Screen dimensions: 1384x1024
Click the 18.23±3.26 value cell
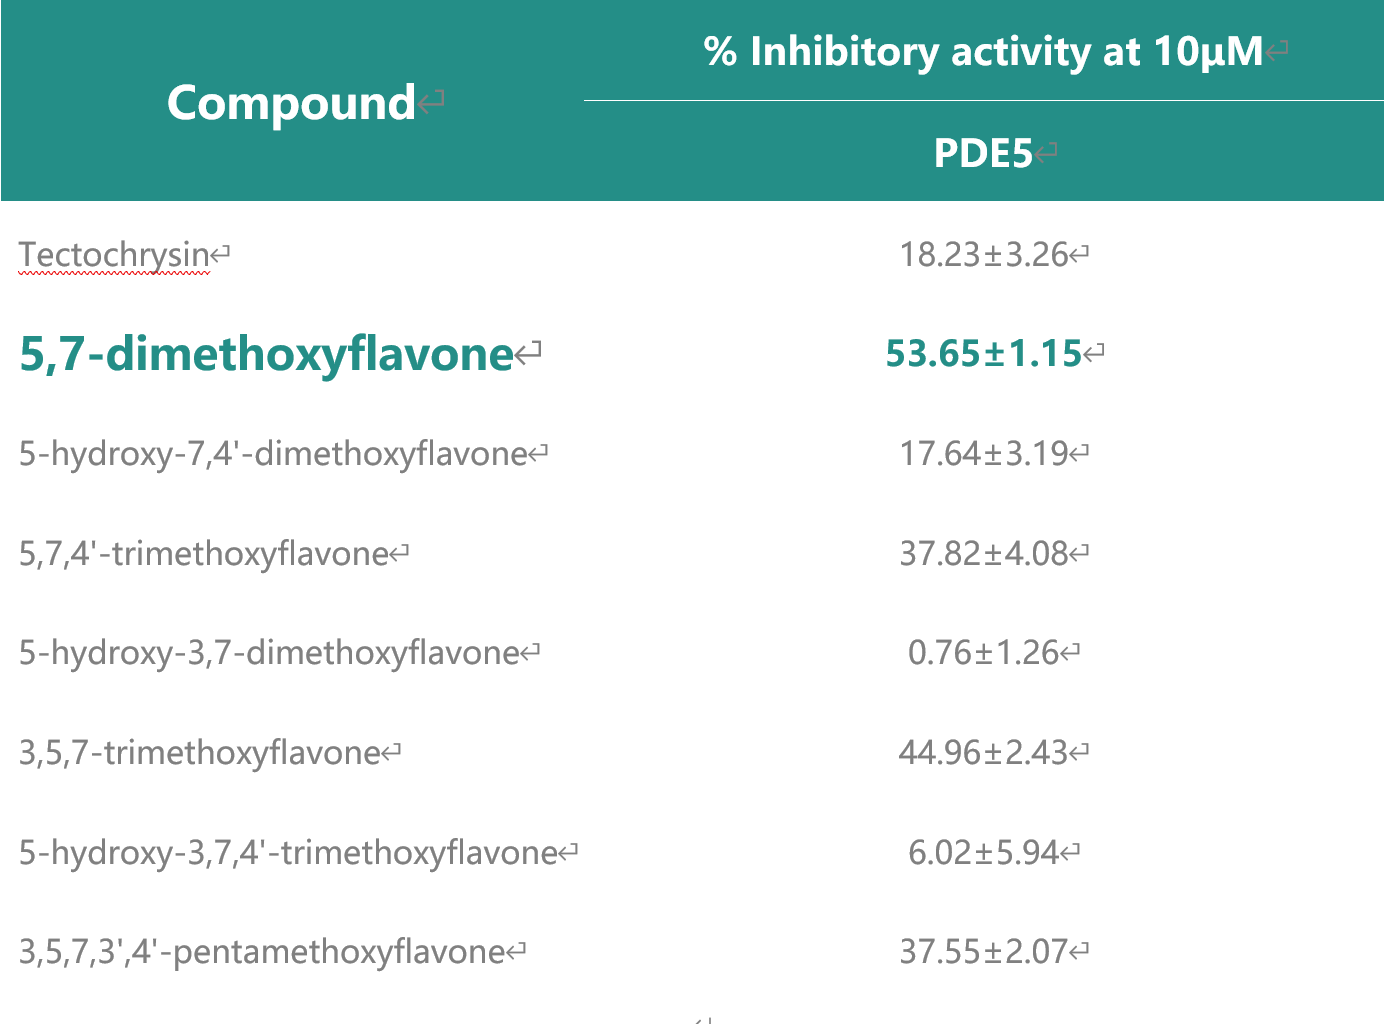[x=984, y=254]
